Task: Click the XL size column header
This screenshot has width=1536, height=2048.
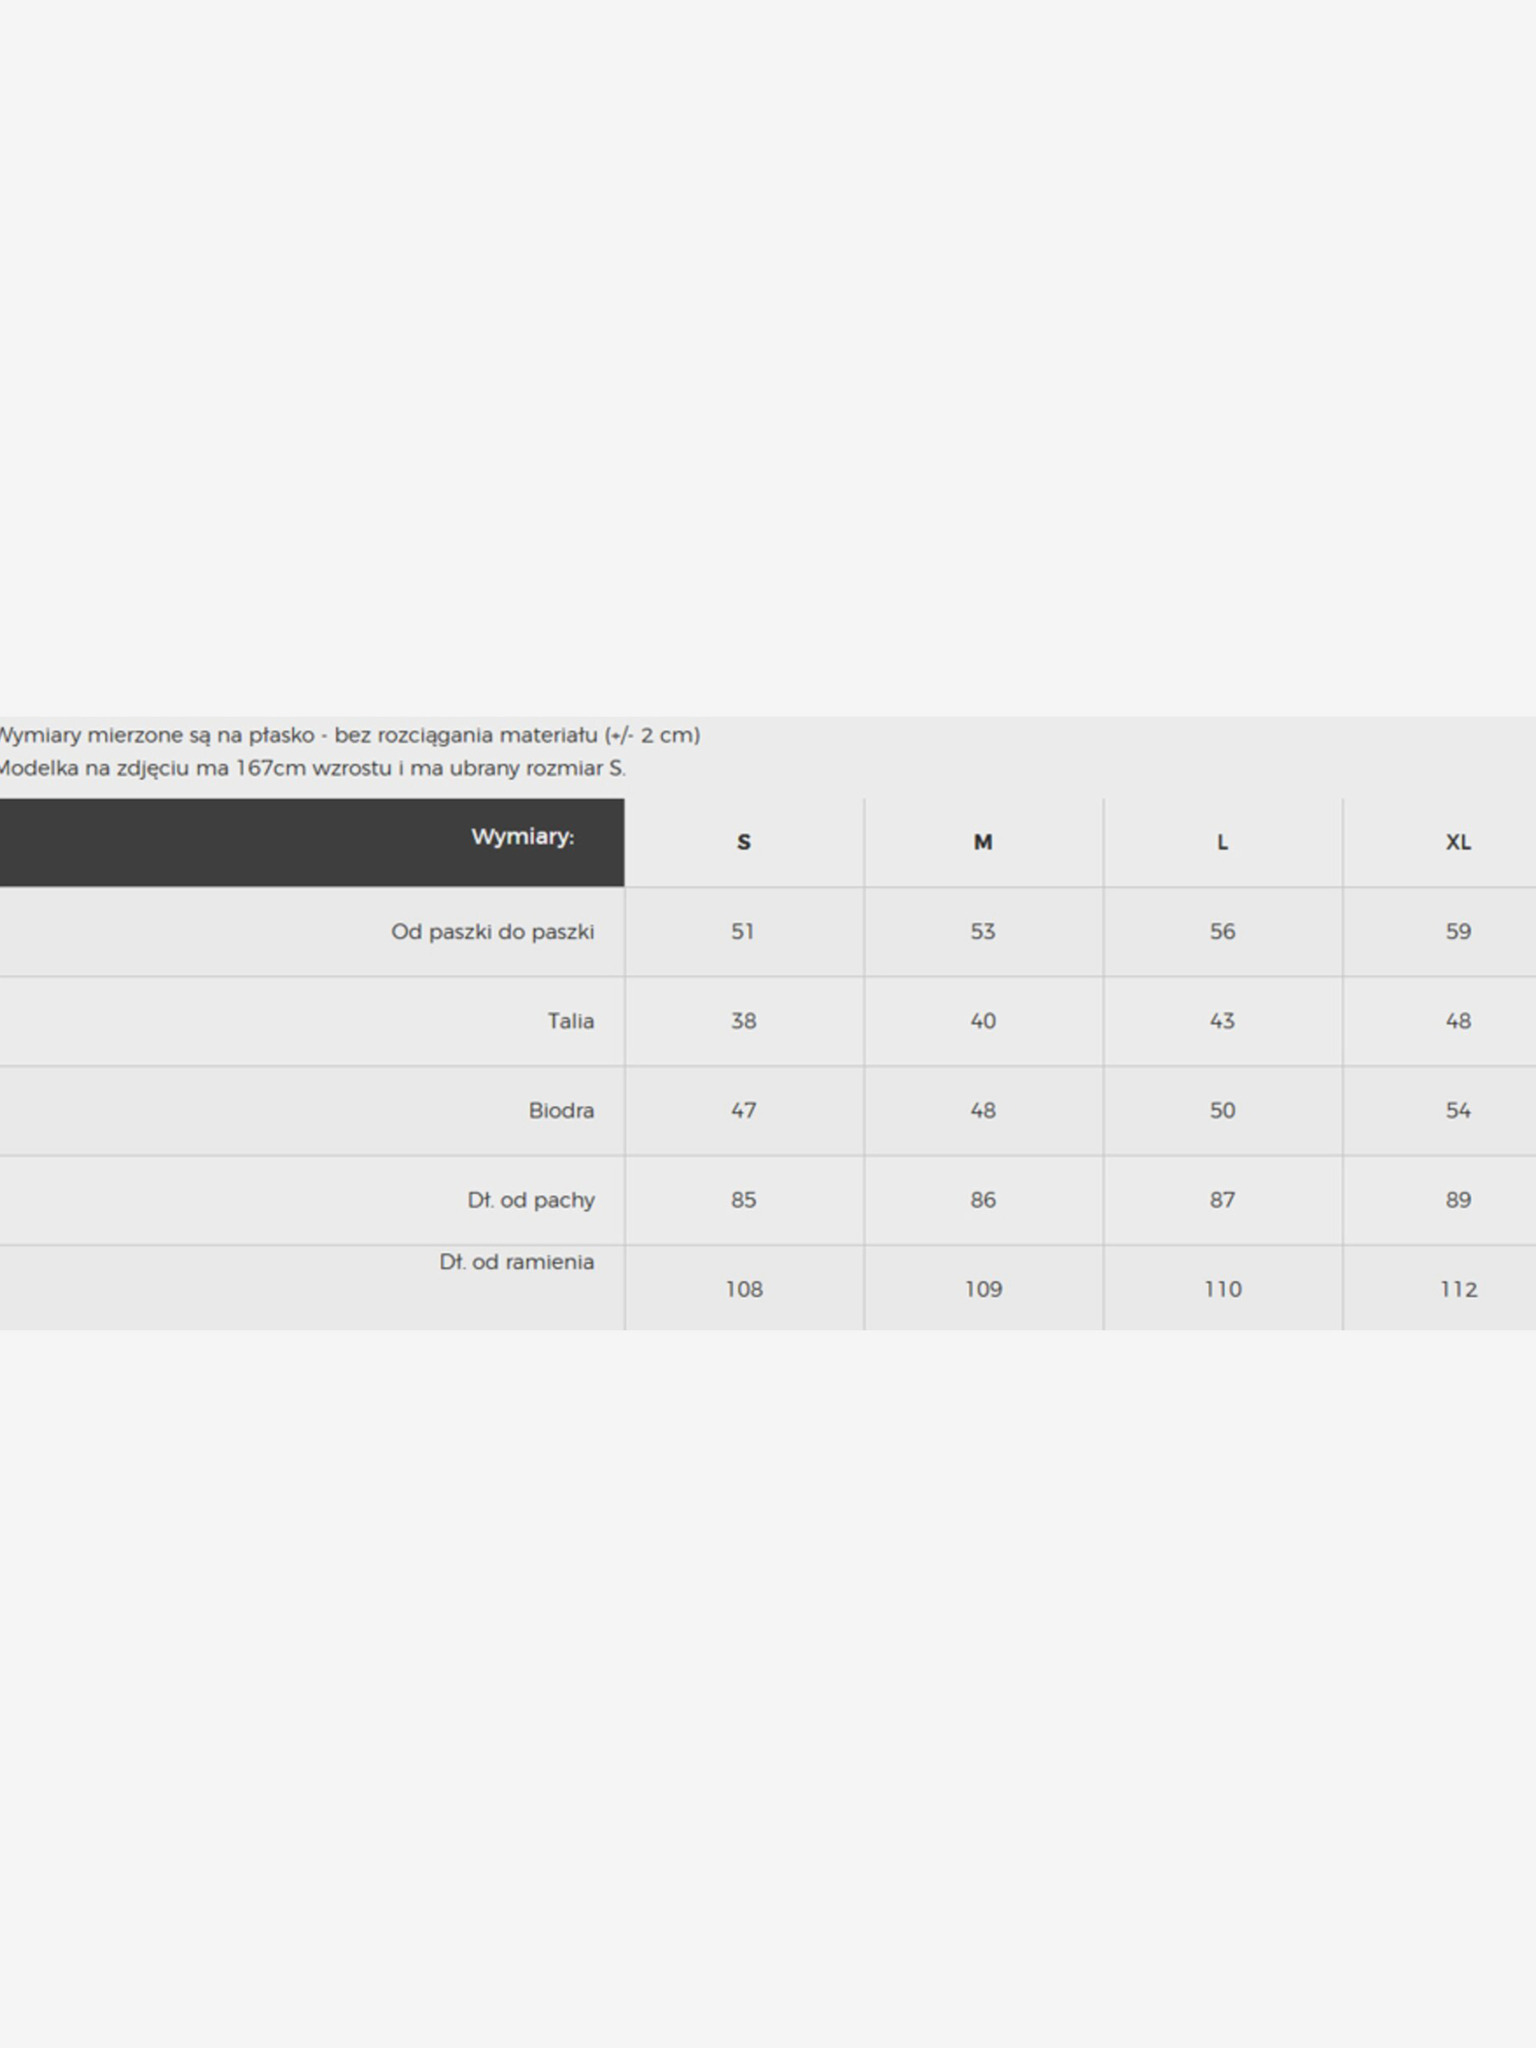Action: coord(1458,842)
